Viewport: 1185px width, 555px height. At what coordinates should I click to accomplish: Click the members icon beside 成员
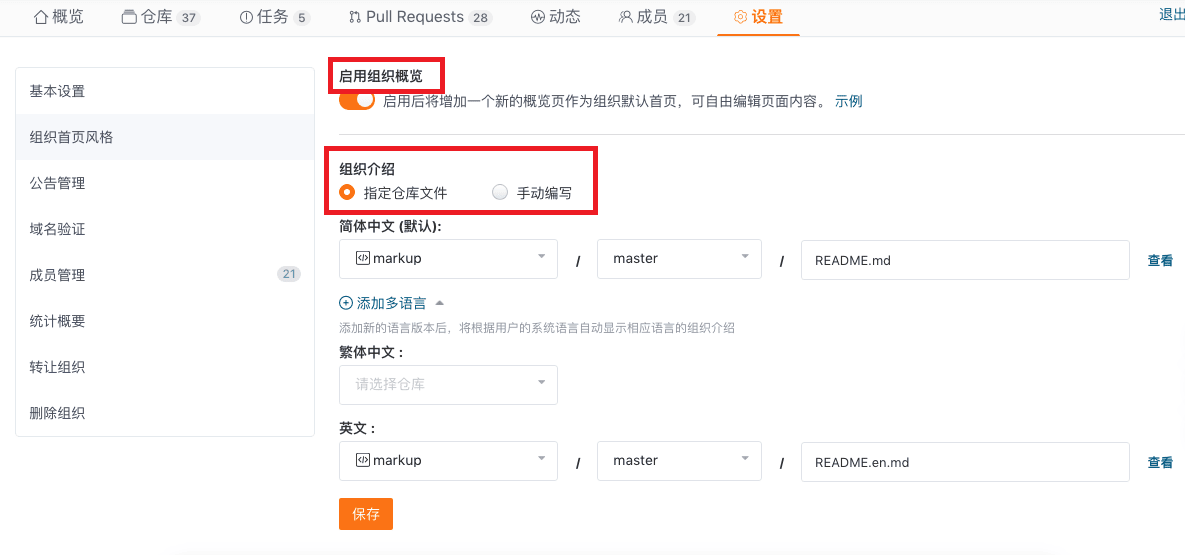pos(625,17)
